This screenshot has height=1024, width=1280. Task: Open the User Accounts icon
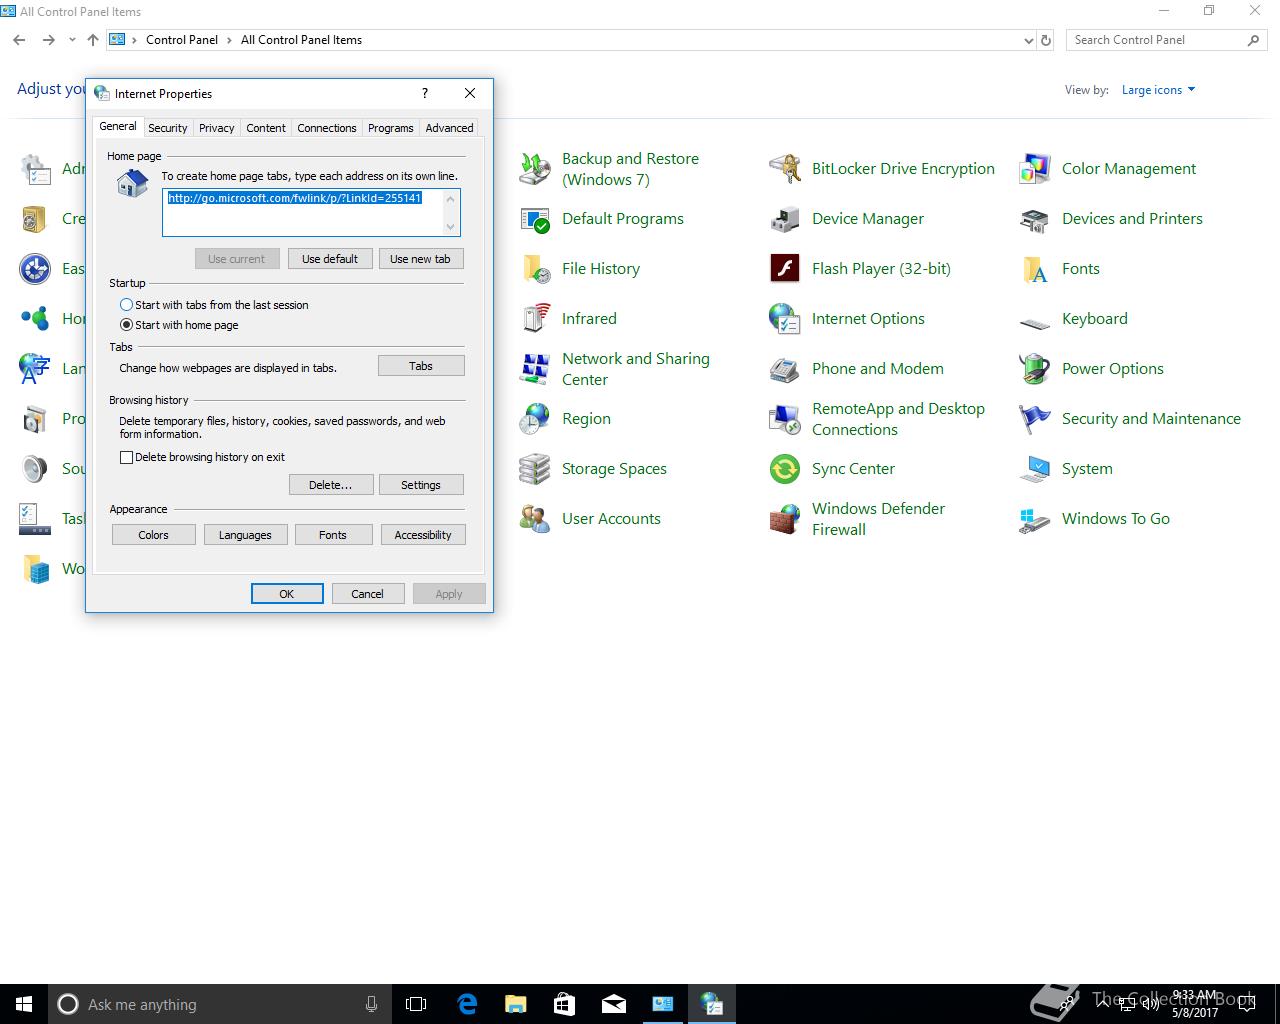(x=535, y=519)
